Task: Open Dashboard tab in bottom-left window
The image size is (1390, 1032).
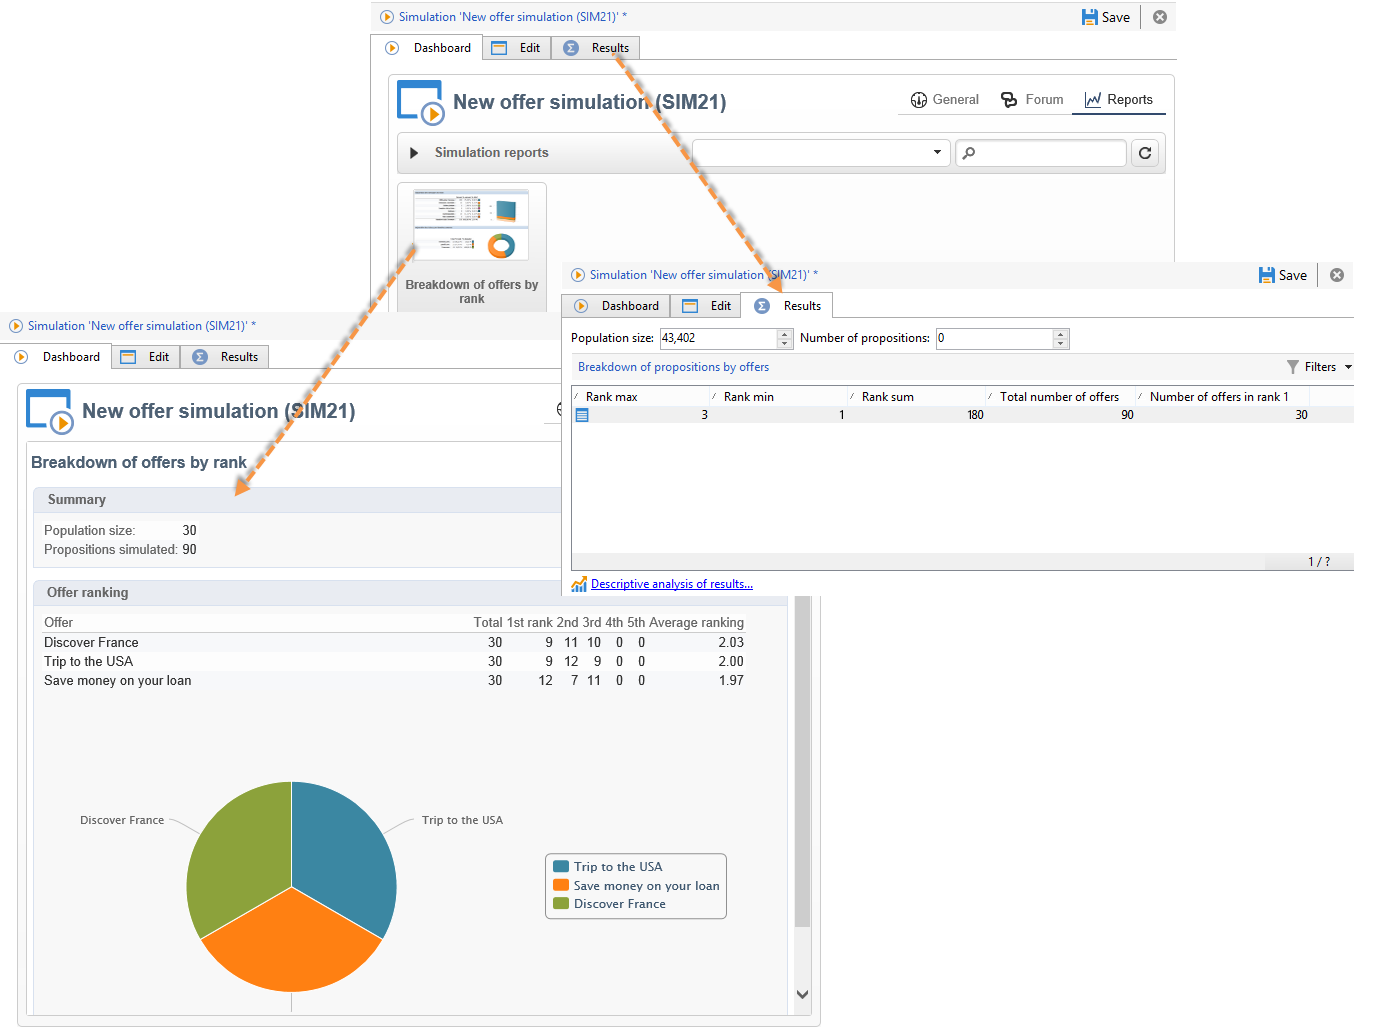Action: (58, 357)
